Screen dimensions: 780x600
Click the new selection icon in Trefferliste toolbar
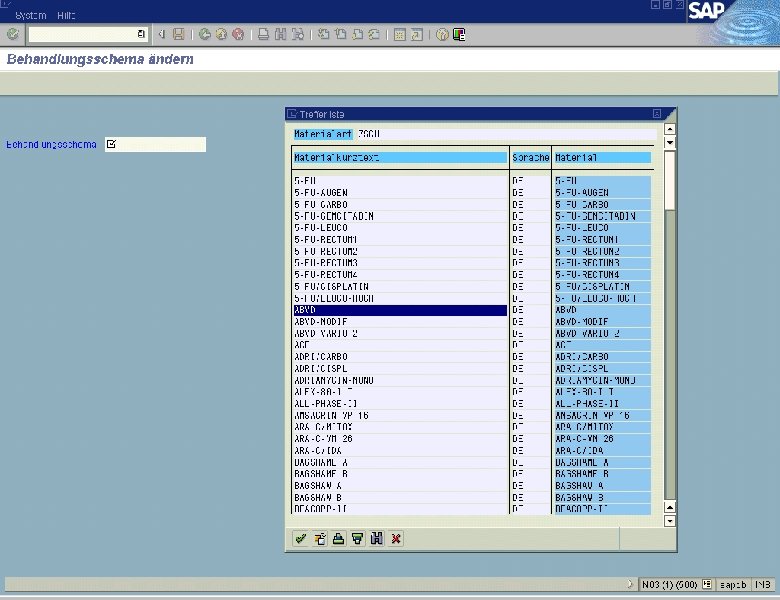(x=320, y=538)
